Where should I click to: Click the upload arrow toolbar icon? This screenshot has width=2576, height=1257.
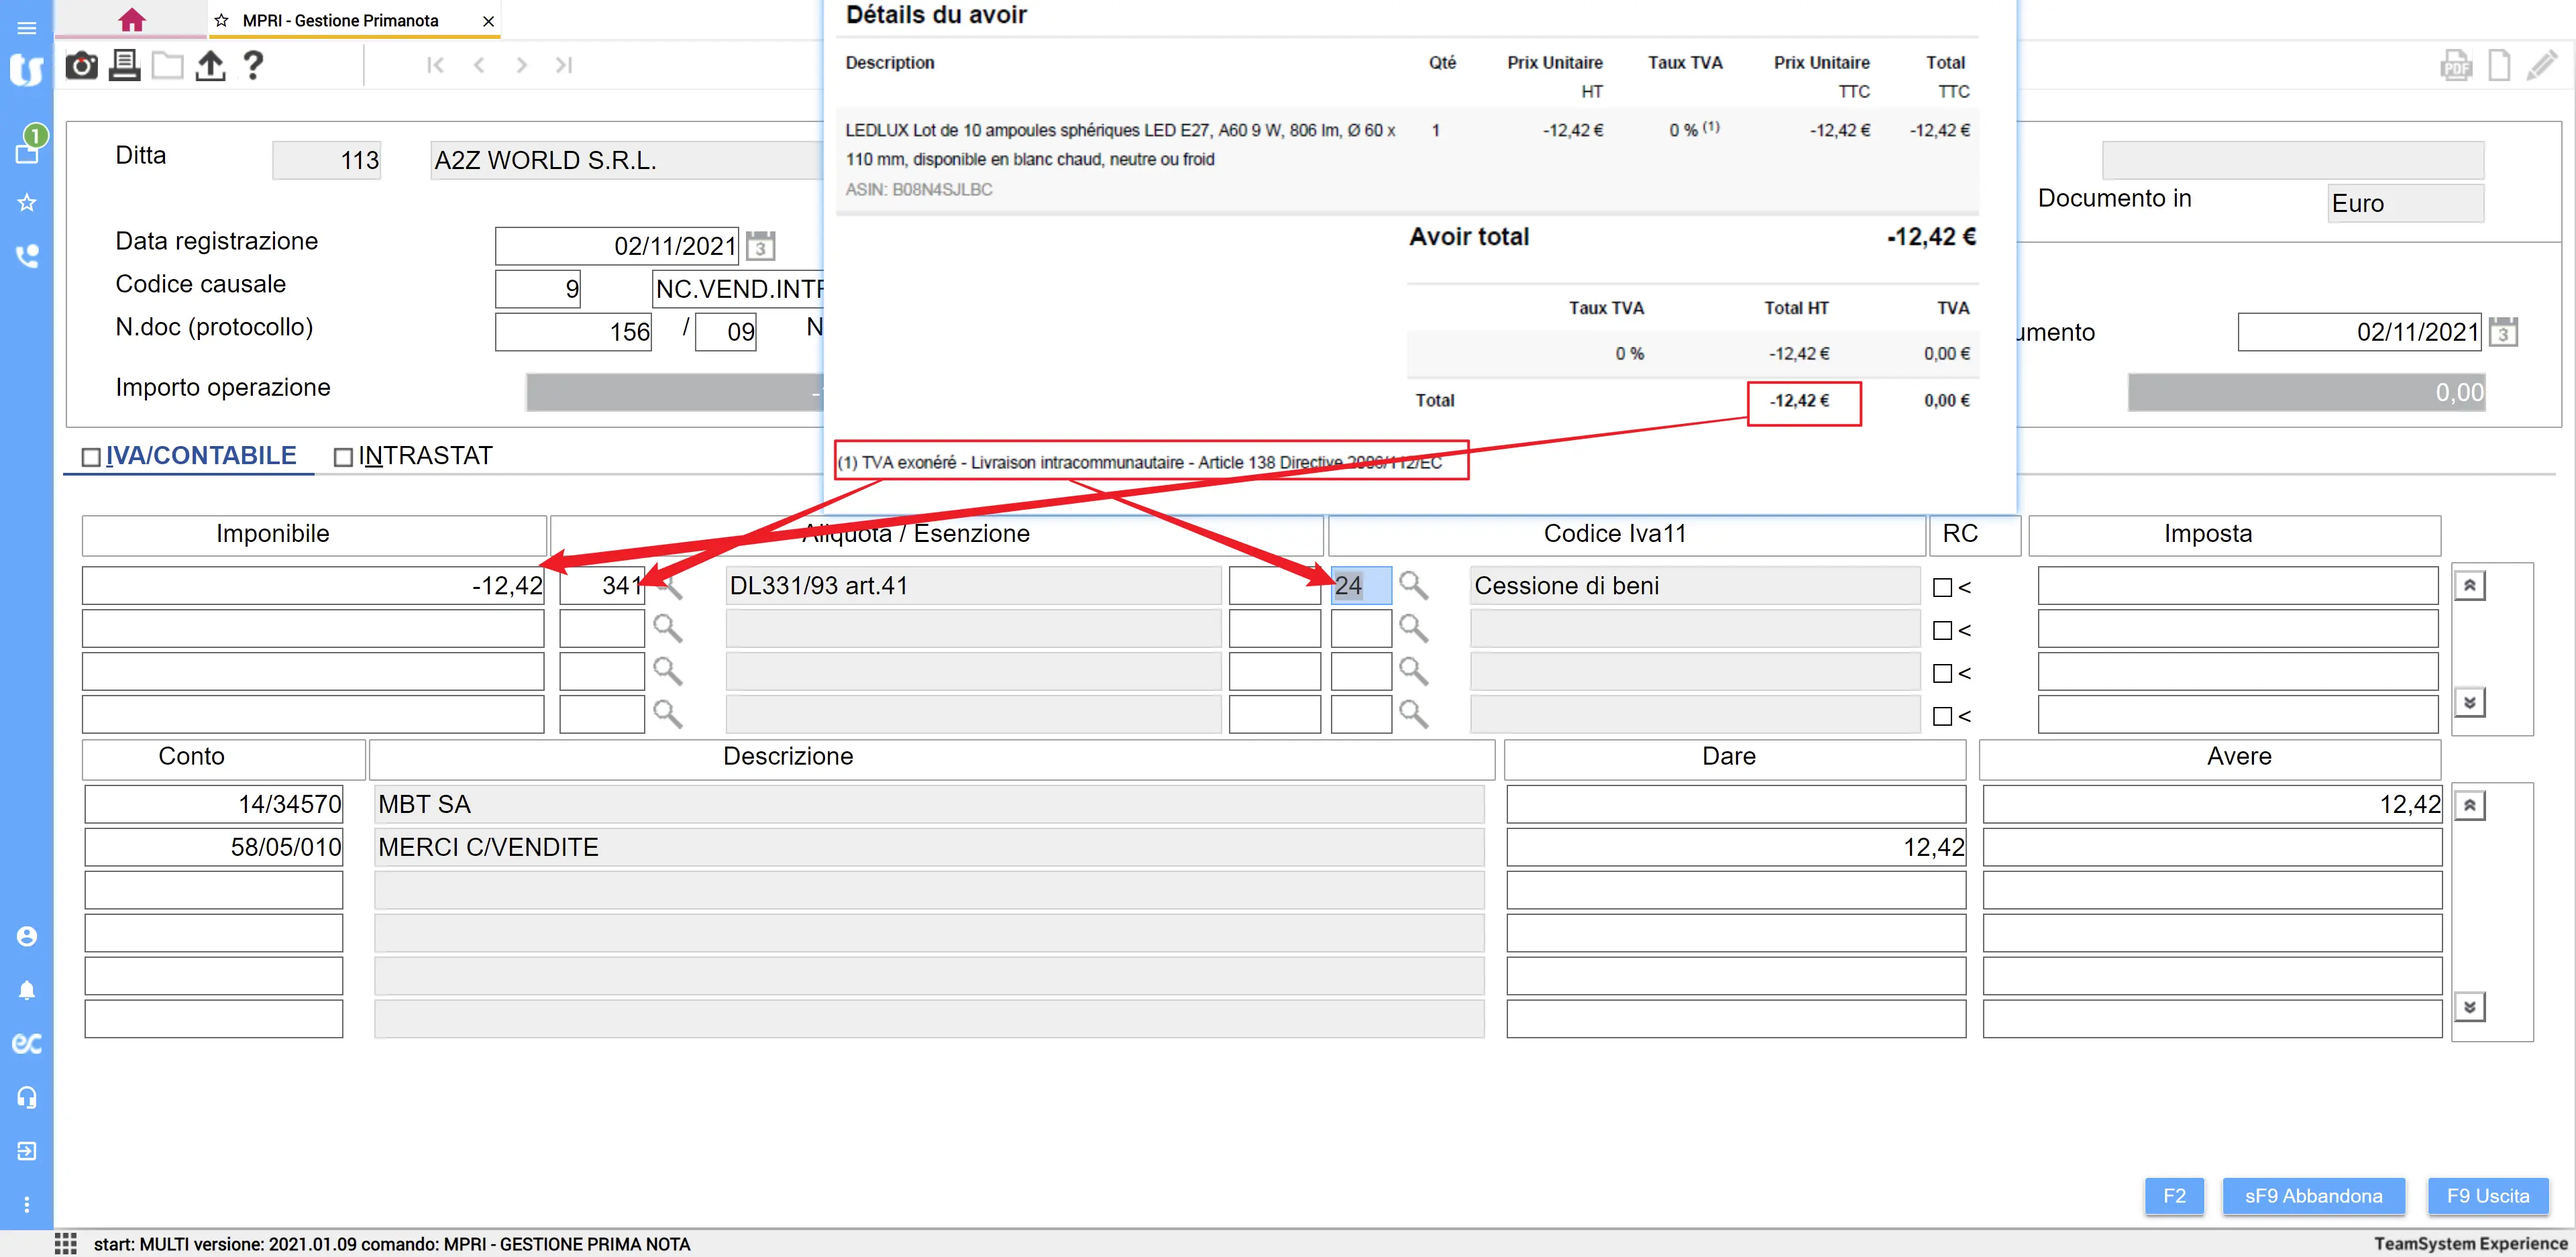pos(210,66)
